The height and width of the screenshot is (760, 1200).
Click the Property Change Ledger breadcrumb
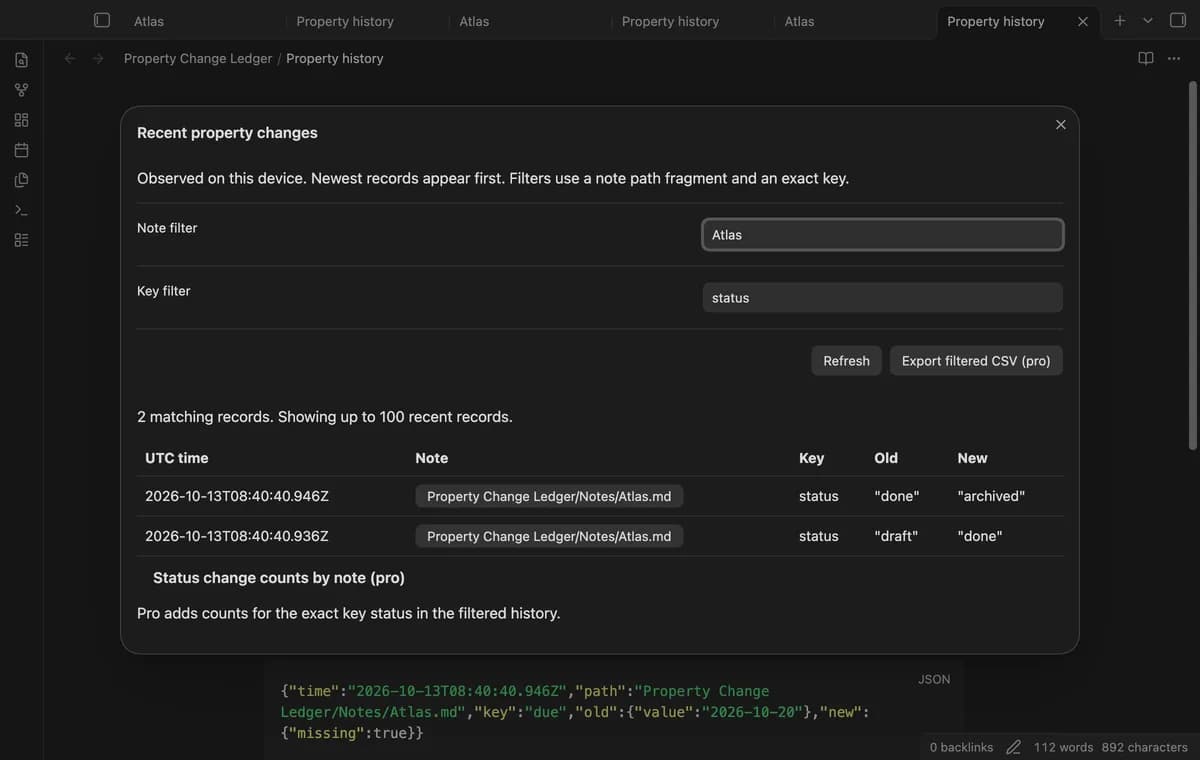tap(198, 58)
